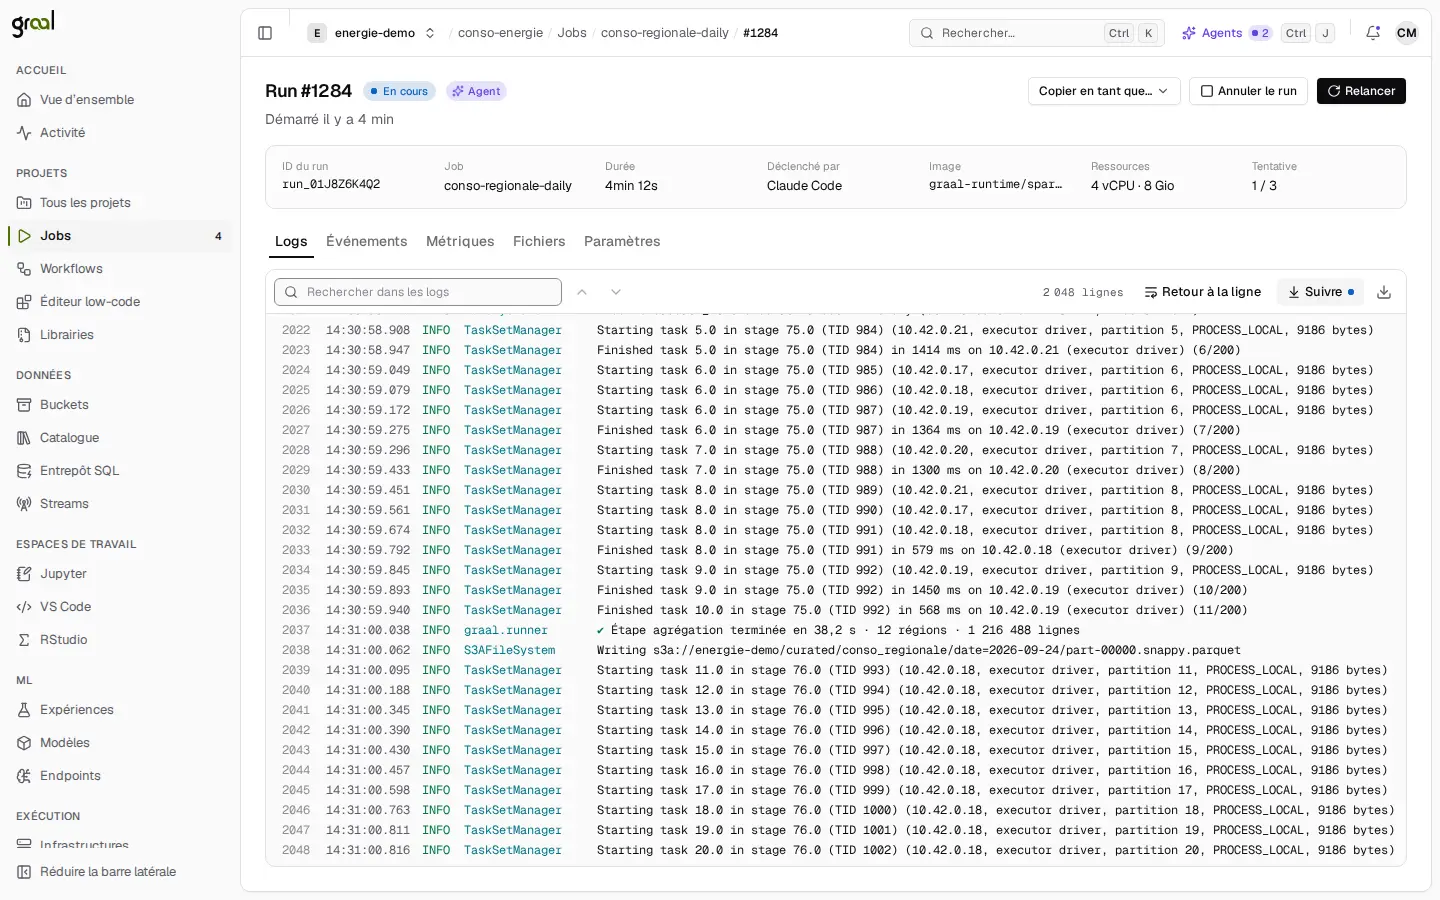Image resolution: width=1440 pixels, height=900 pixels.
Task: Download logs with the download icon
Action: click(x=1384, y=292)
